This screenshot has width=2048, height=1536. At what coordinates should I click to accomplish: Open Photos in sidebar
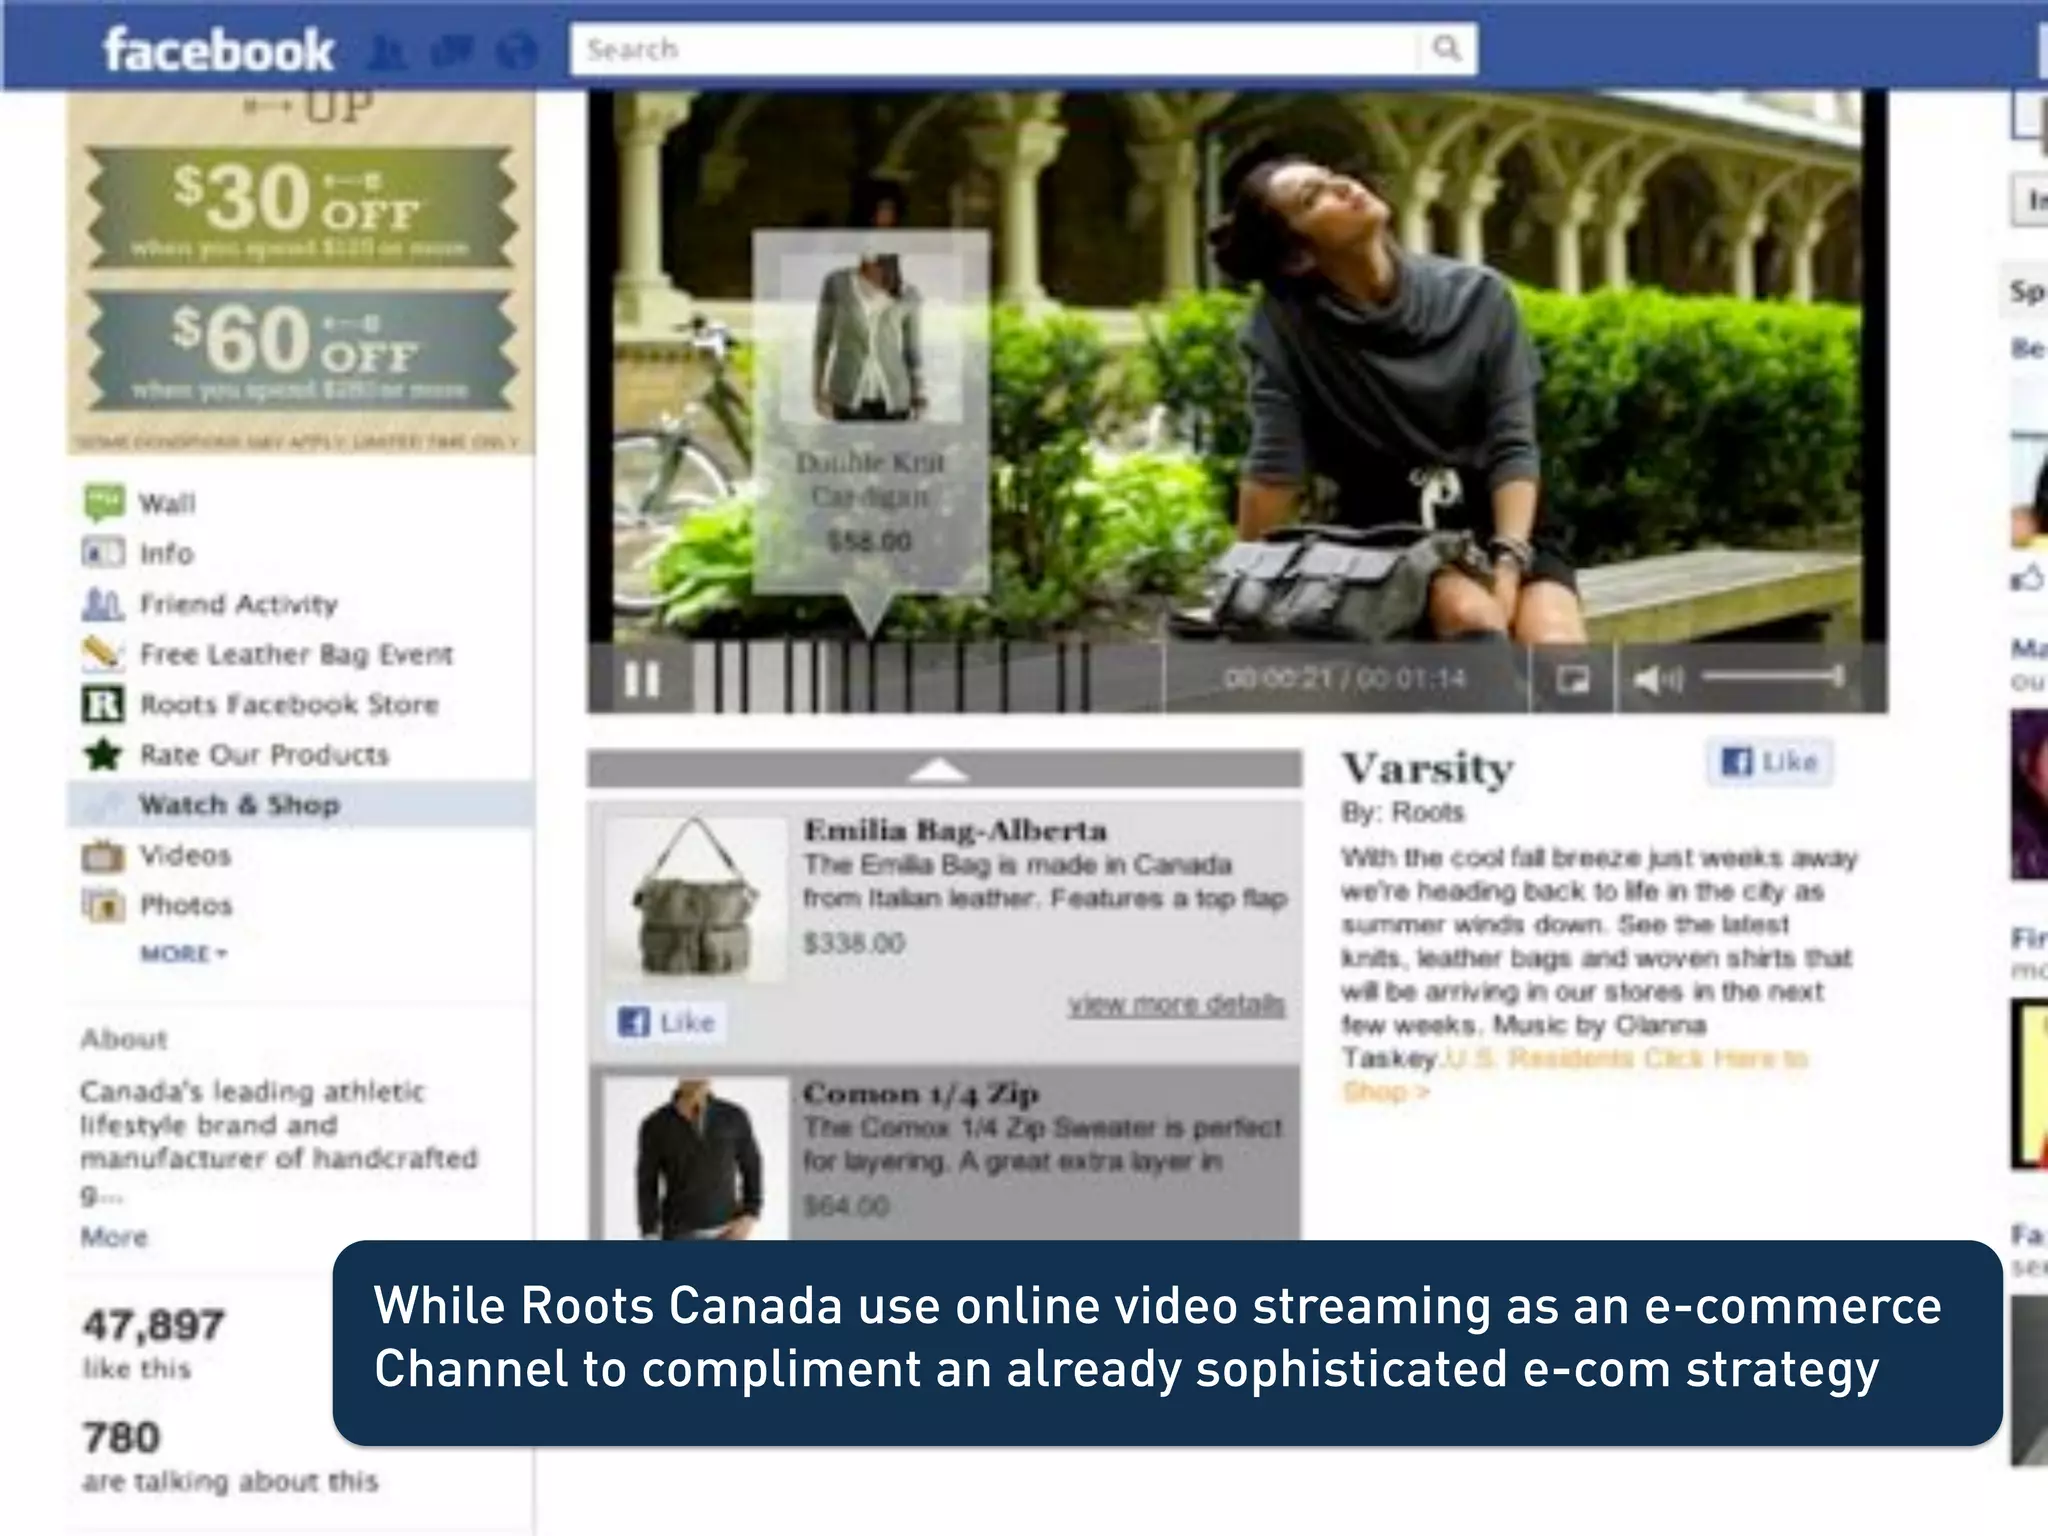[x=186, y=905]
